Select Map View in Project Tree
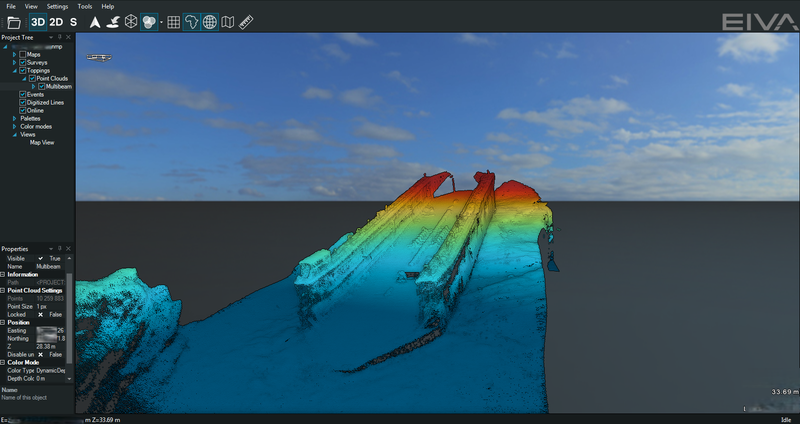 click(x=41, y=142)
